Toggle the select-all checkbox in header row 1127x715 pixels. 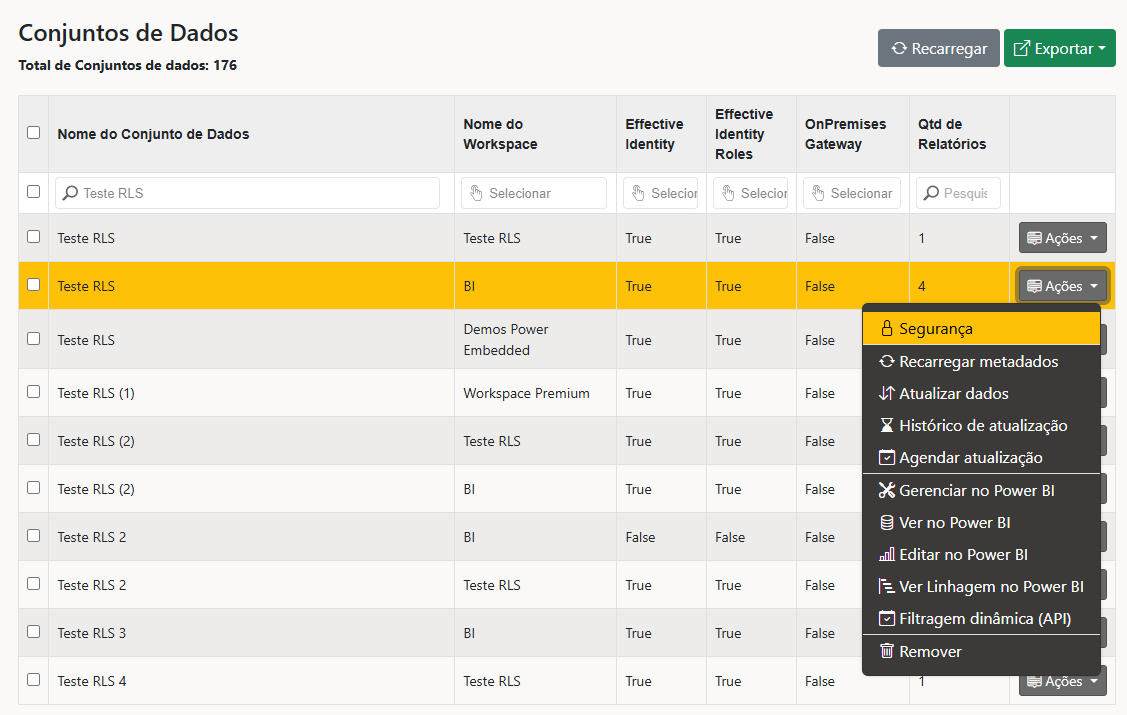click(33, 132)
